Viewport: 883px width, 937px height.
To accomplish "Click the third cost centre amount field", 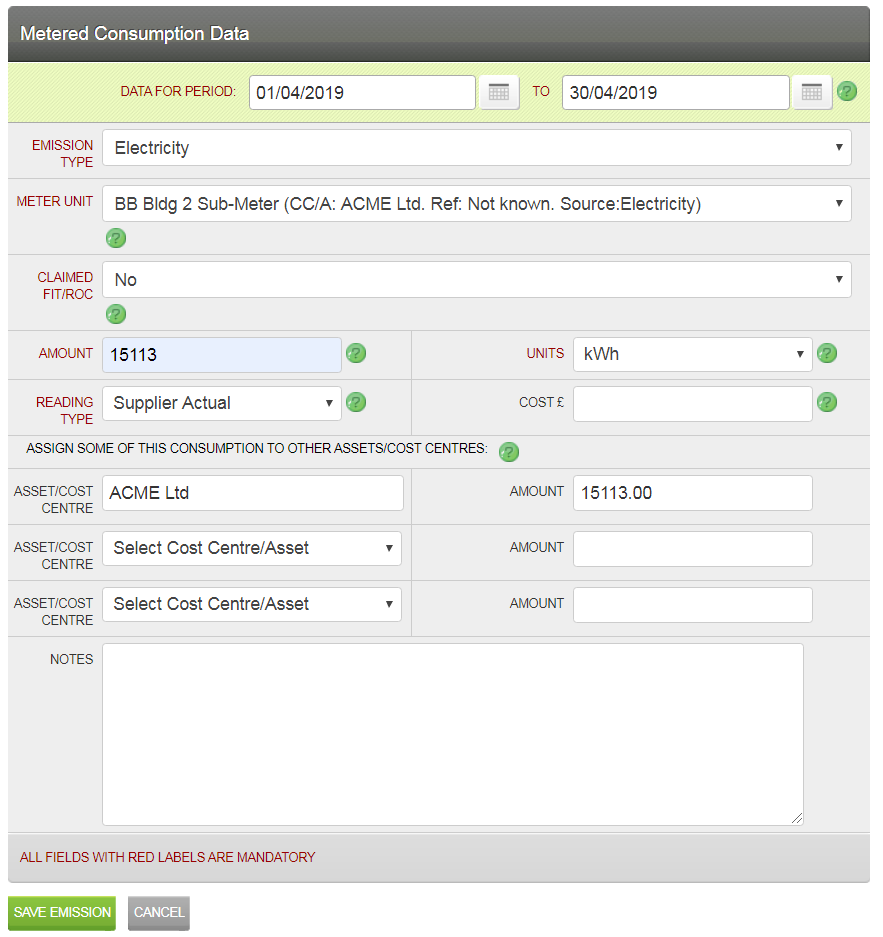I will pos(692,605).
